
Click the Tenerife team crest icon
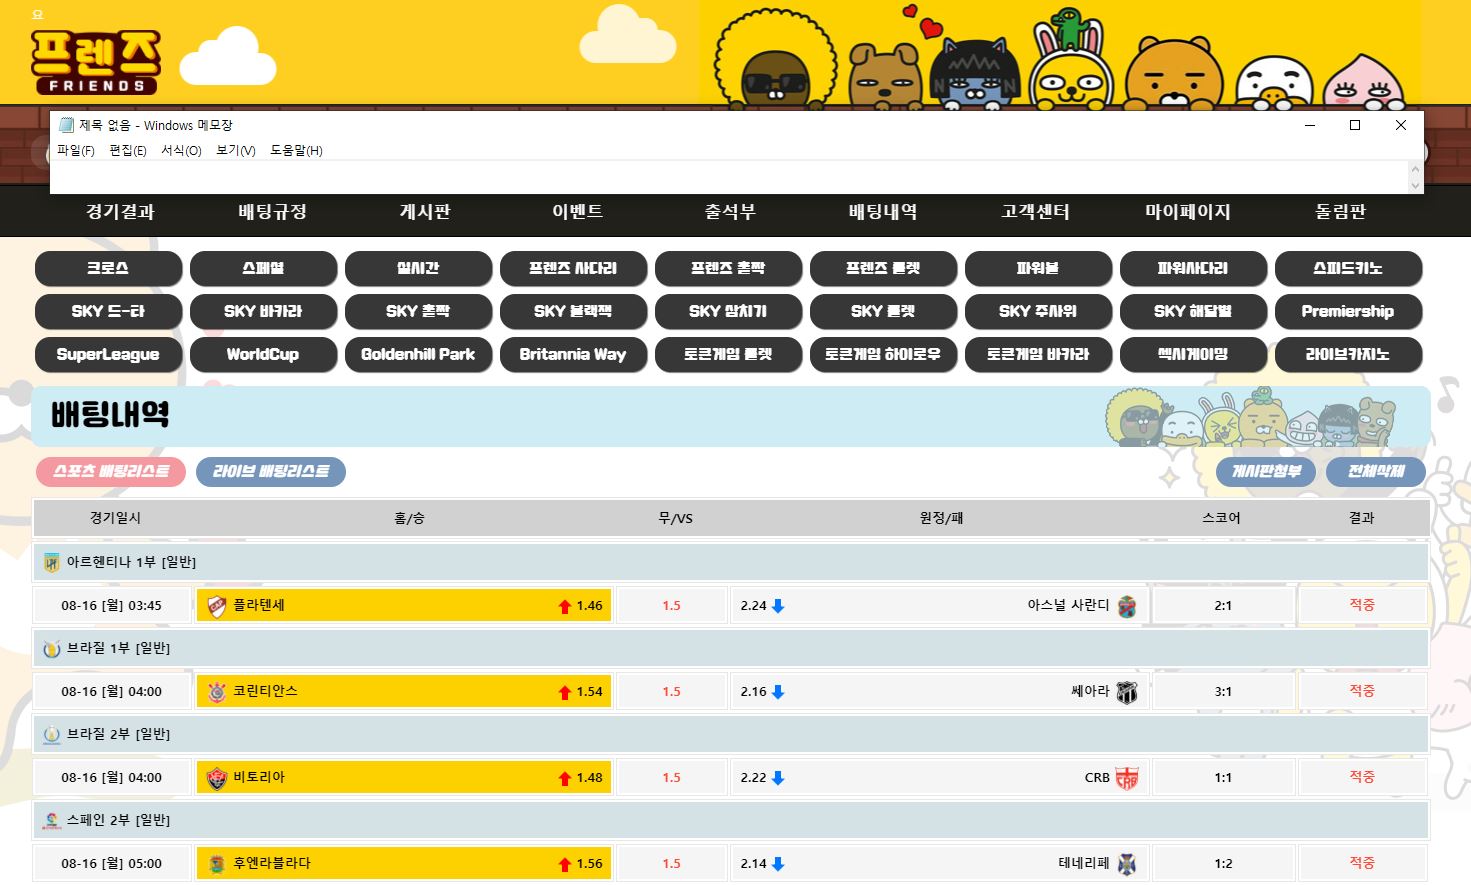[x=1127, y=864]
